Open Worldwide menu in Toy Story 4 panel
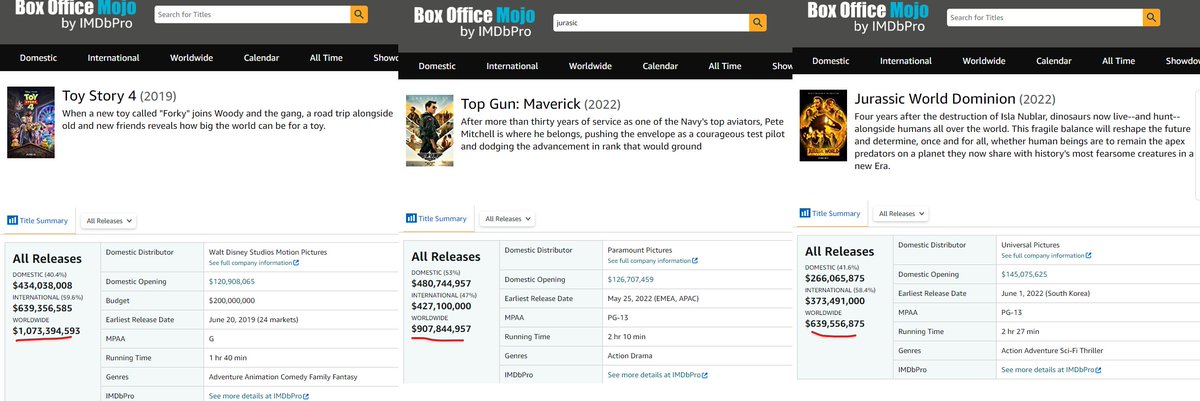This screenshot has height=401, width=1200. (x=192, y=58)
